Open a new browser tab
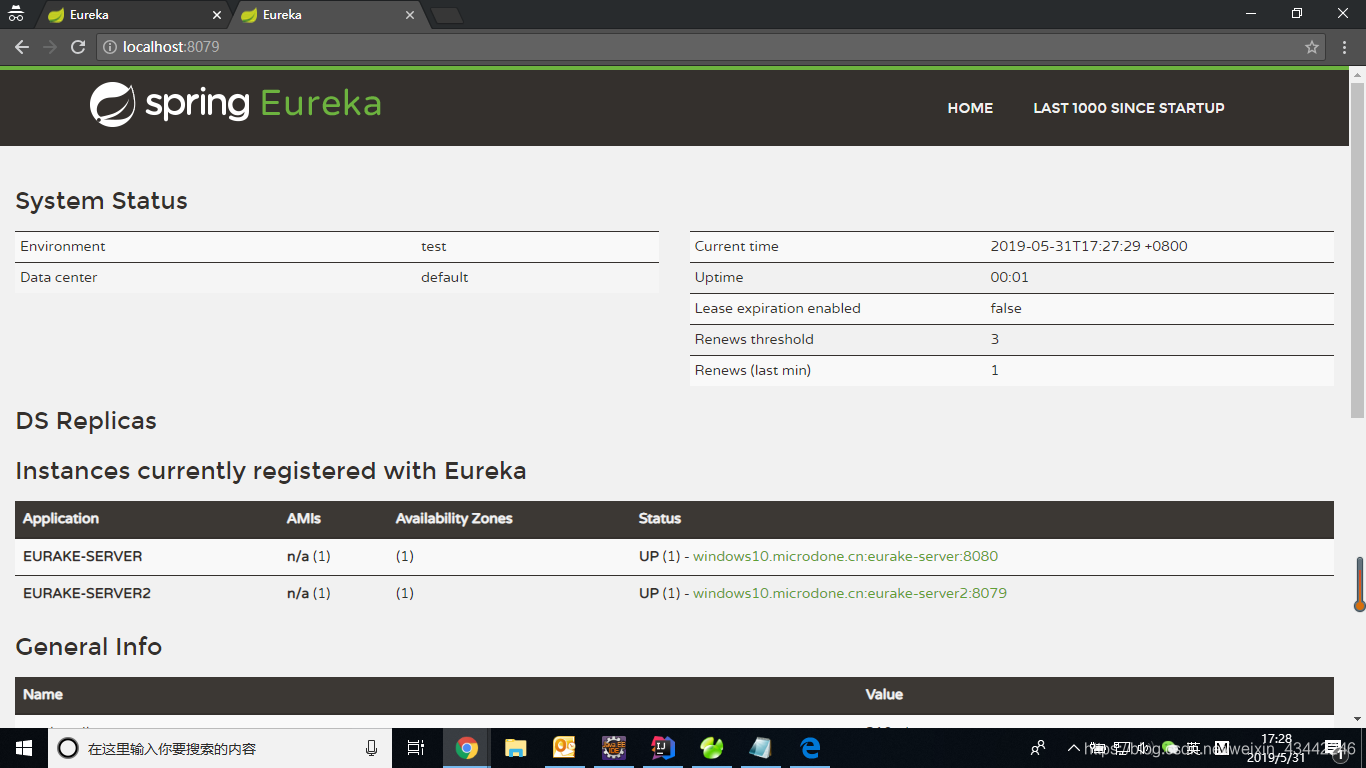Image resolution: width=1366 pixels, height=768 pixels. 446,15
